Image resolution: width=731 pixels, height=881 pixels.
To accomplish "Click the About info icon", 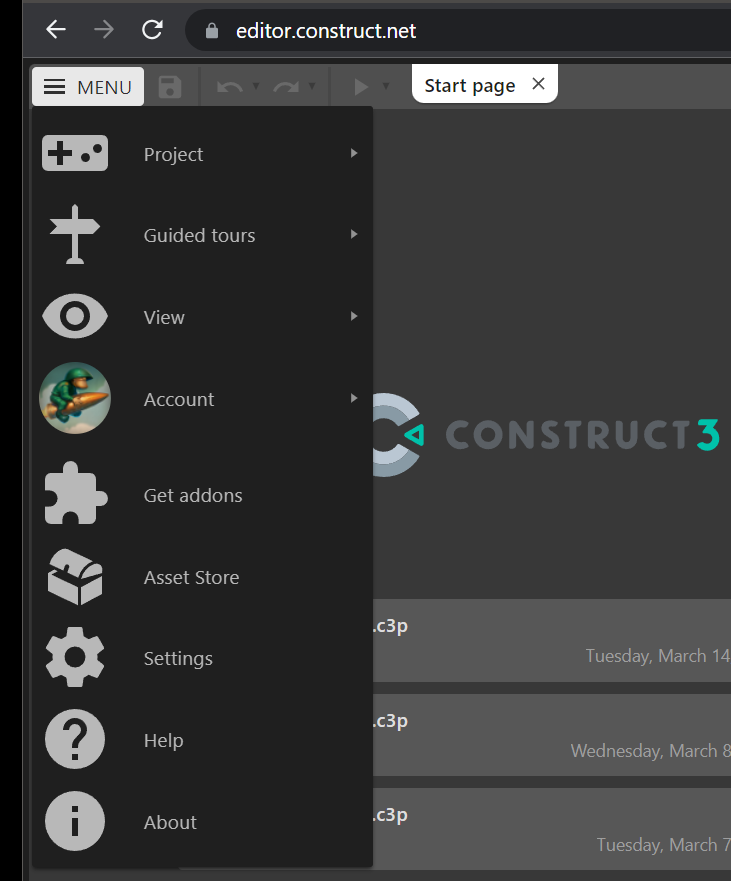I will (75, 821).
